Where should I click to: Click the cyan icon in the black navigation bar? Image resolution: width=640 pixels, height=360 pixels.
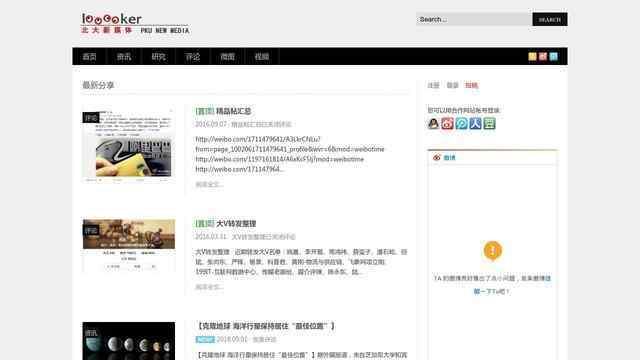553,56
